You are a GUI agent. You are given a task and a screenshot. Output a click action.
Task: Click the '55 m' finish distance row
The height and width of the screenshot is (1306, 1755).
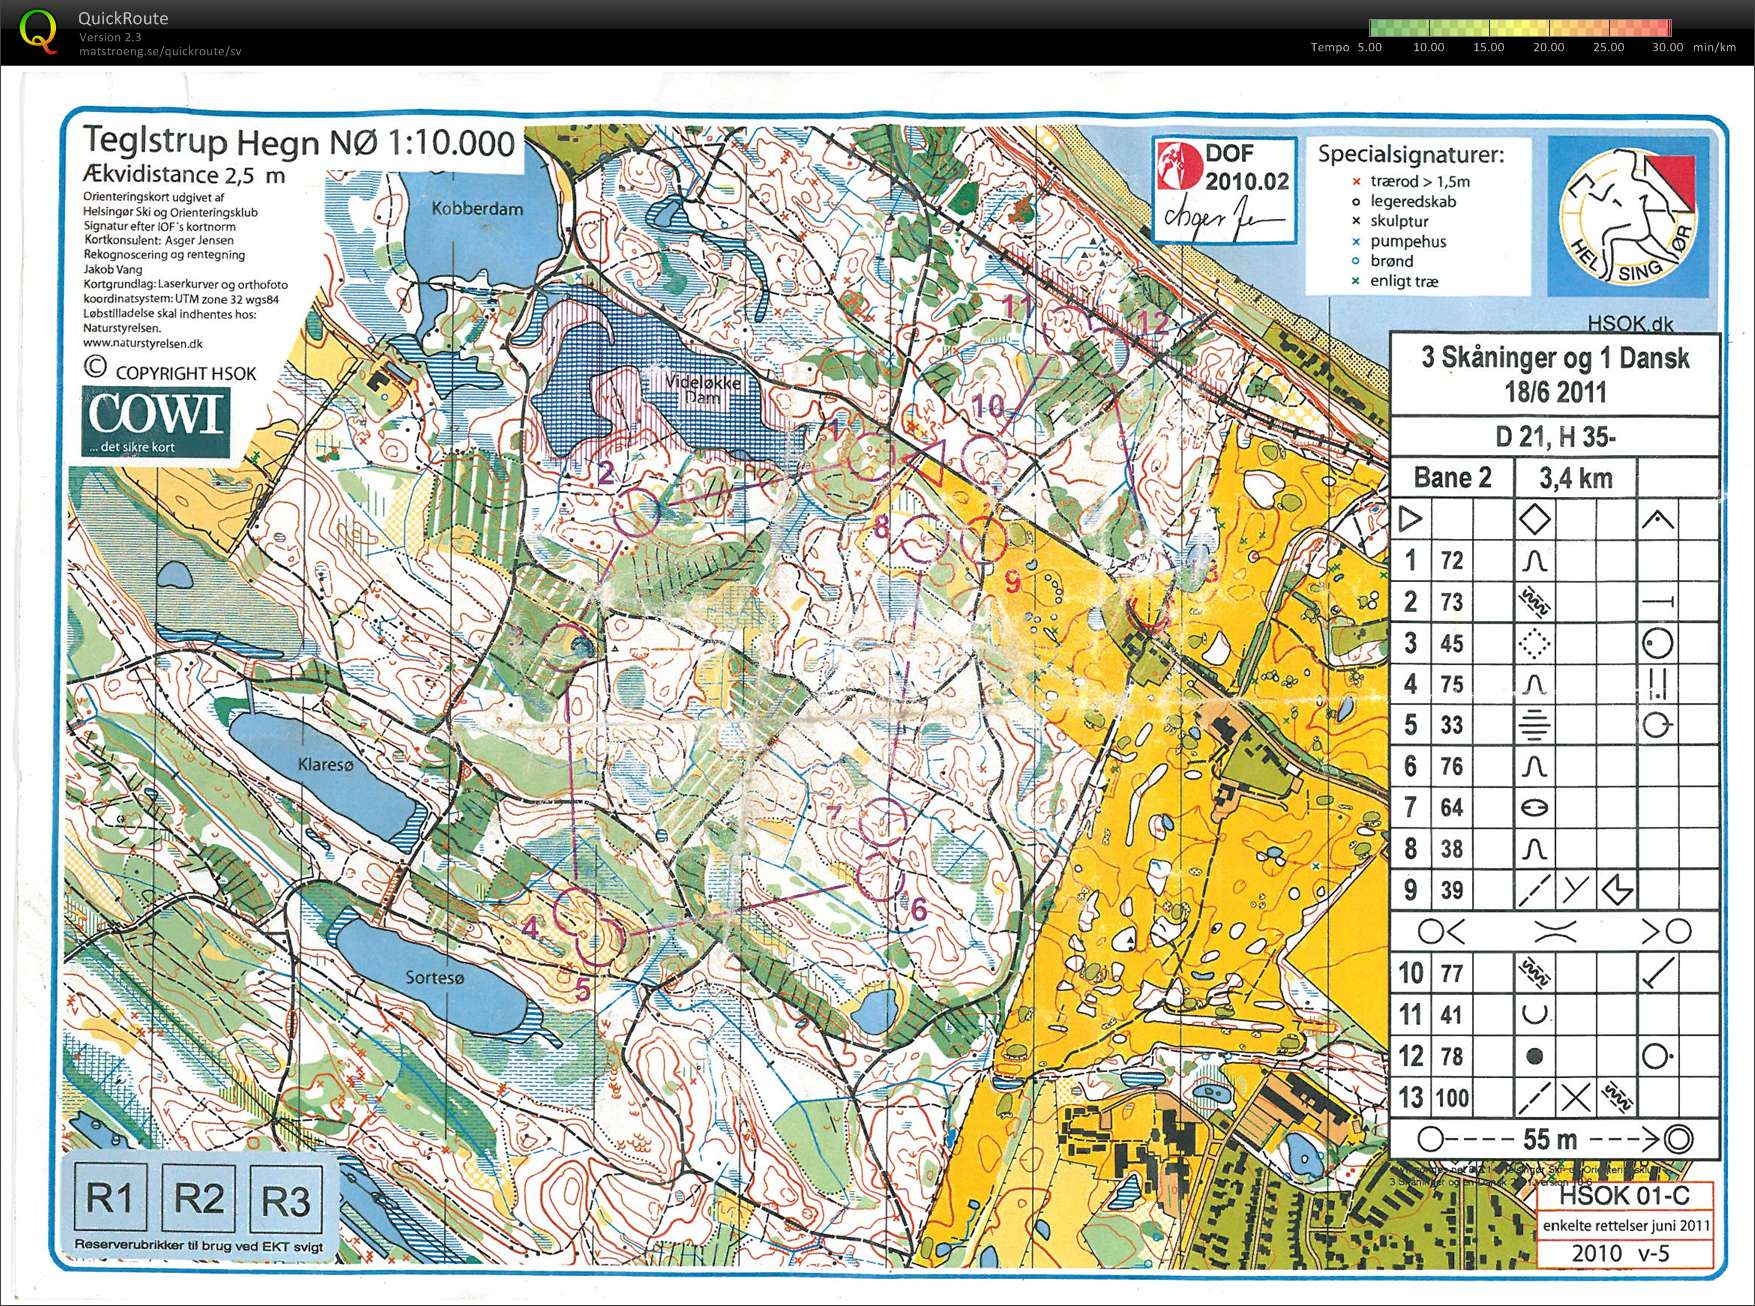click(x=1555, y=1139)
